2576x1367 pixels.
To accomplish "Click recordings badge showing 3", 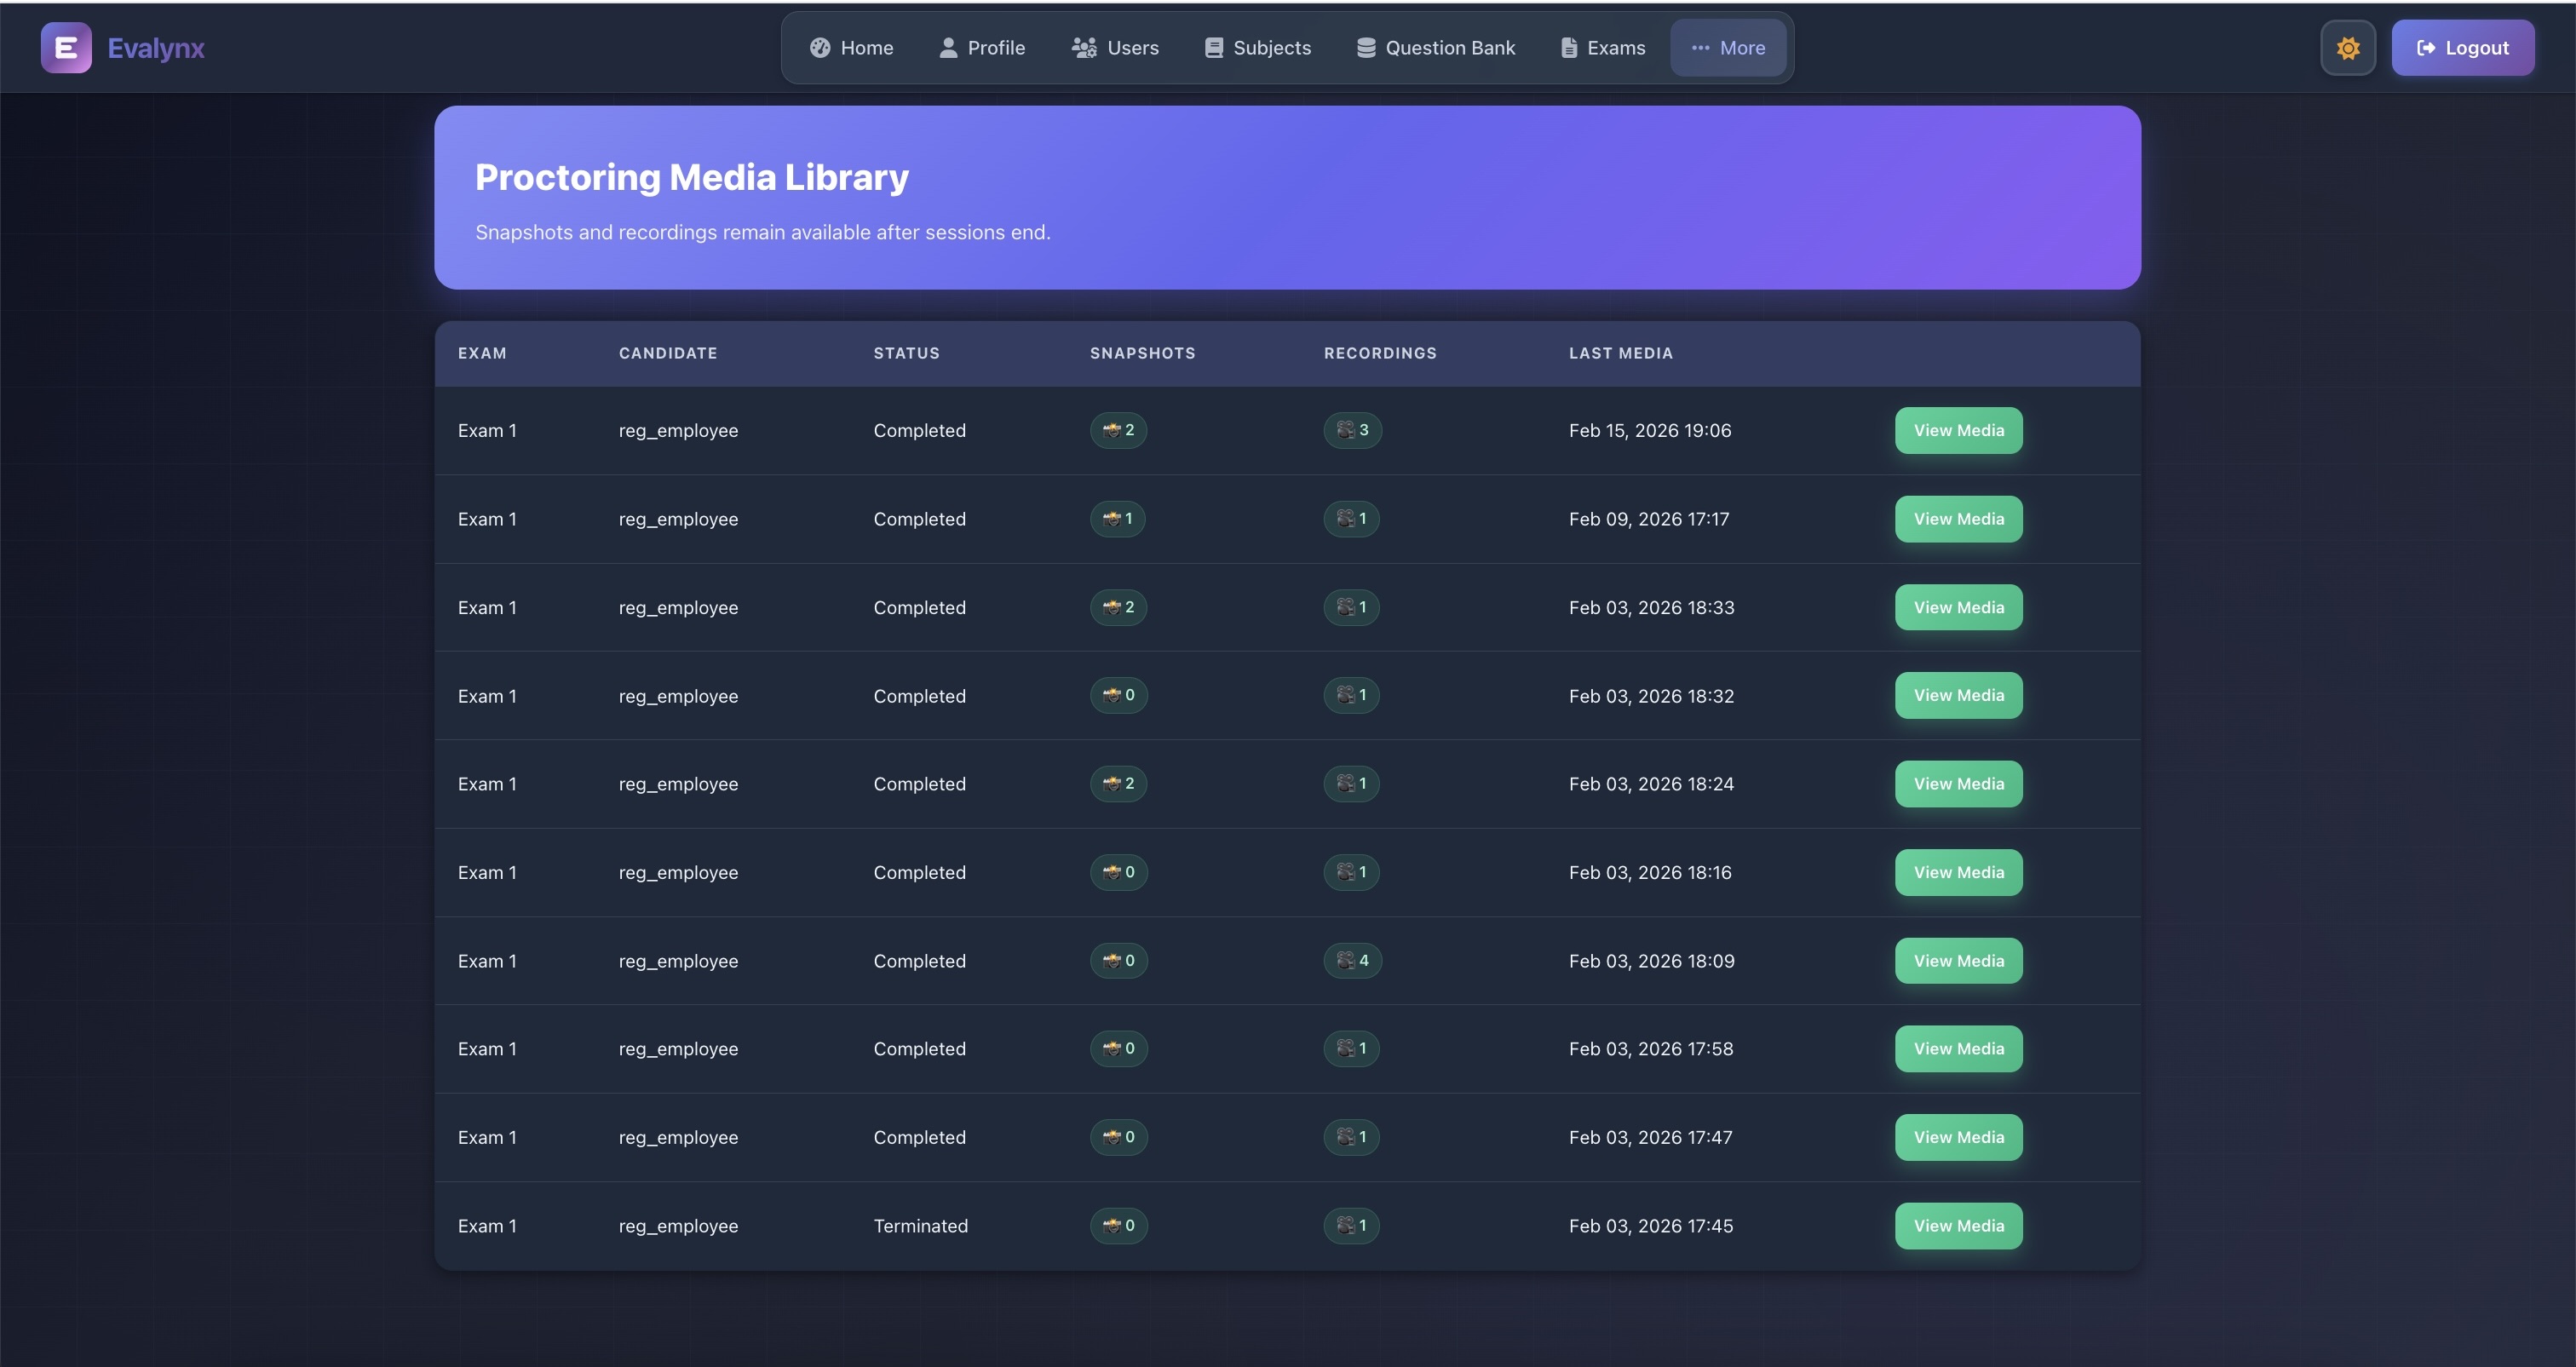I will [x=1351, y=430].
